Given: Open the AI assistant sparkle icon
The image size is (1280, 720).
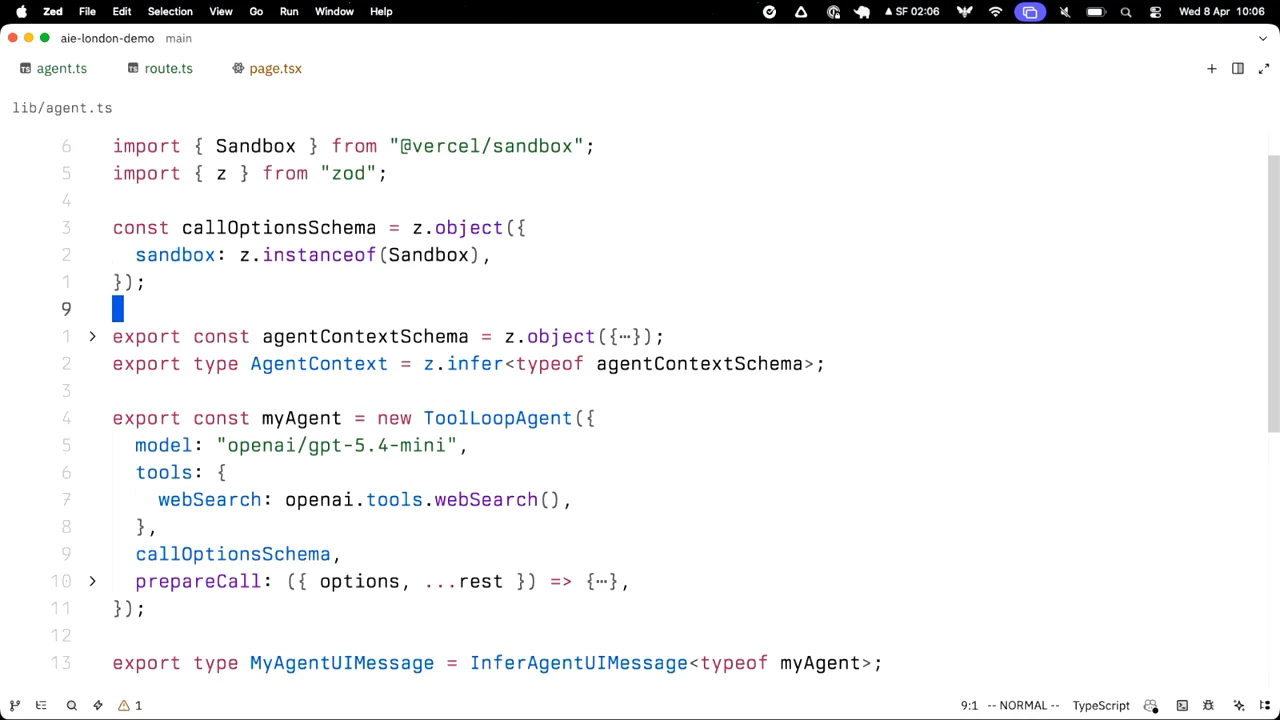Looking at the screenshot, I should click(1239, 705).
